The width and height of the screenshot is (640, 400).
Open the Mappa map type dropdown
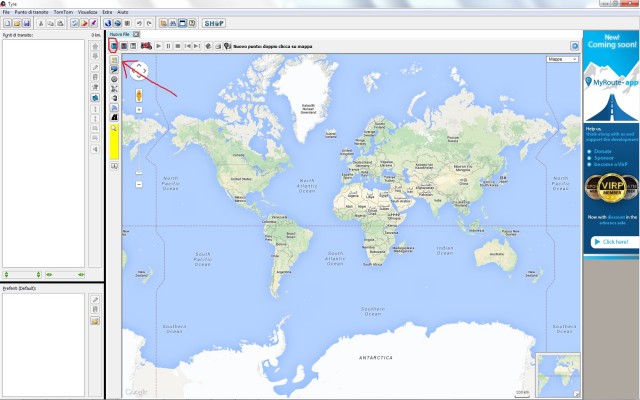point(562,60)
